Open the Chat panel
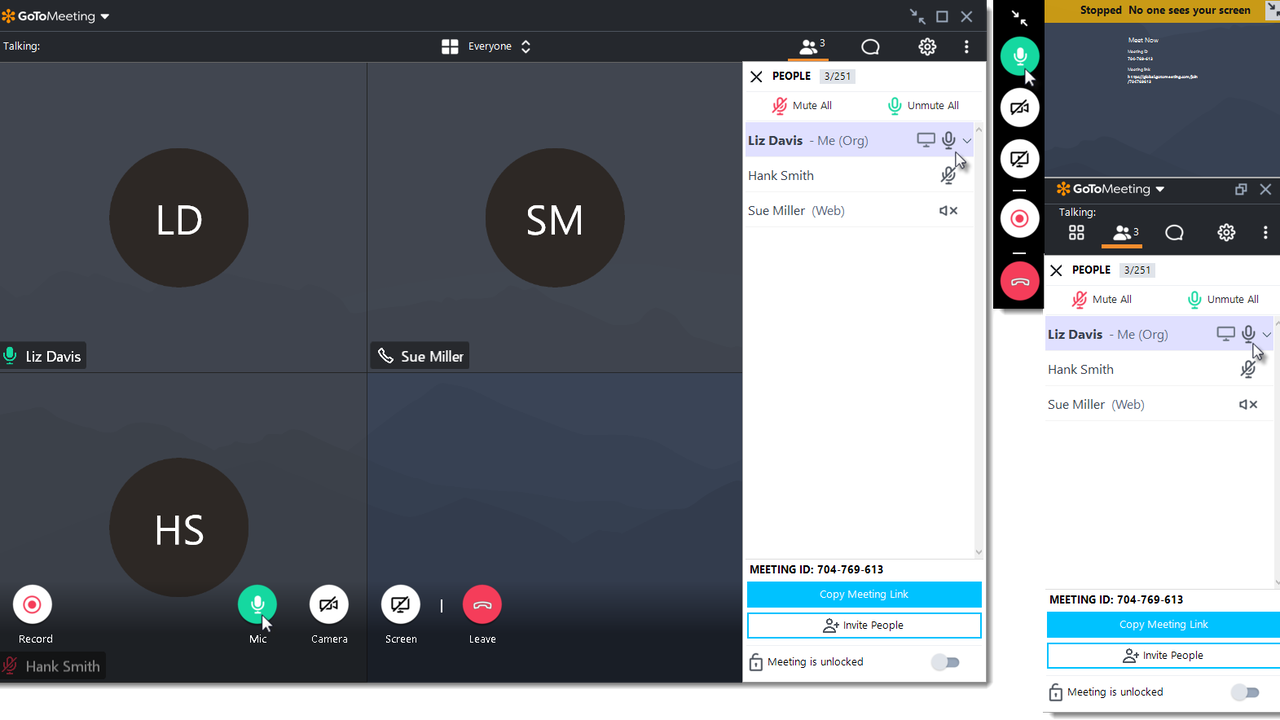This screenshot has width=1280, height=720. click(x=869, y=46)
